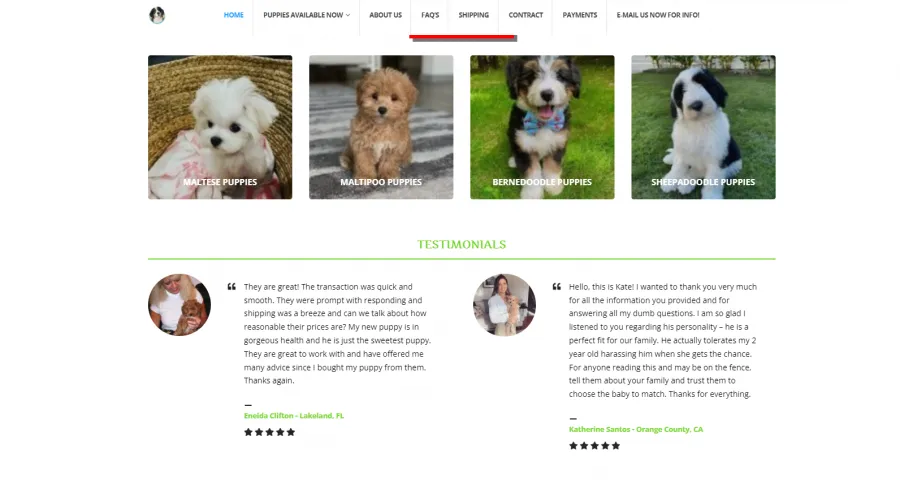Click Katherine Santos - Orange County, CA name
900x494 pixels.
click(x=636, y=429)
